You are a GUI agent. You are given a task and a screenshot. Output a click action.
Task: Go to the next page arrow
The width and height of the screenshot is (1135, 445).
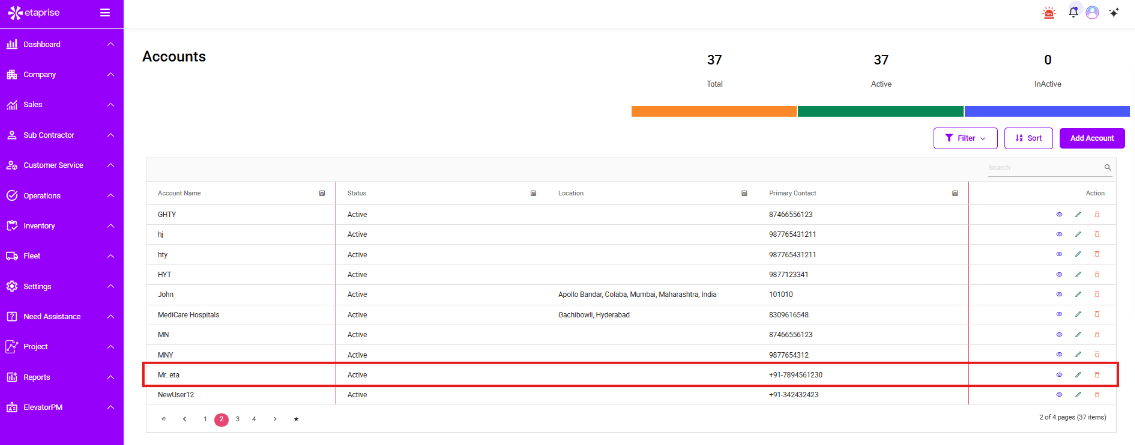point(274,419)
